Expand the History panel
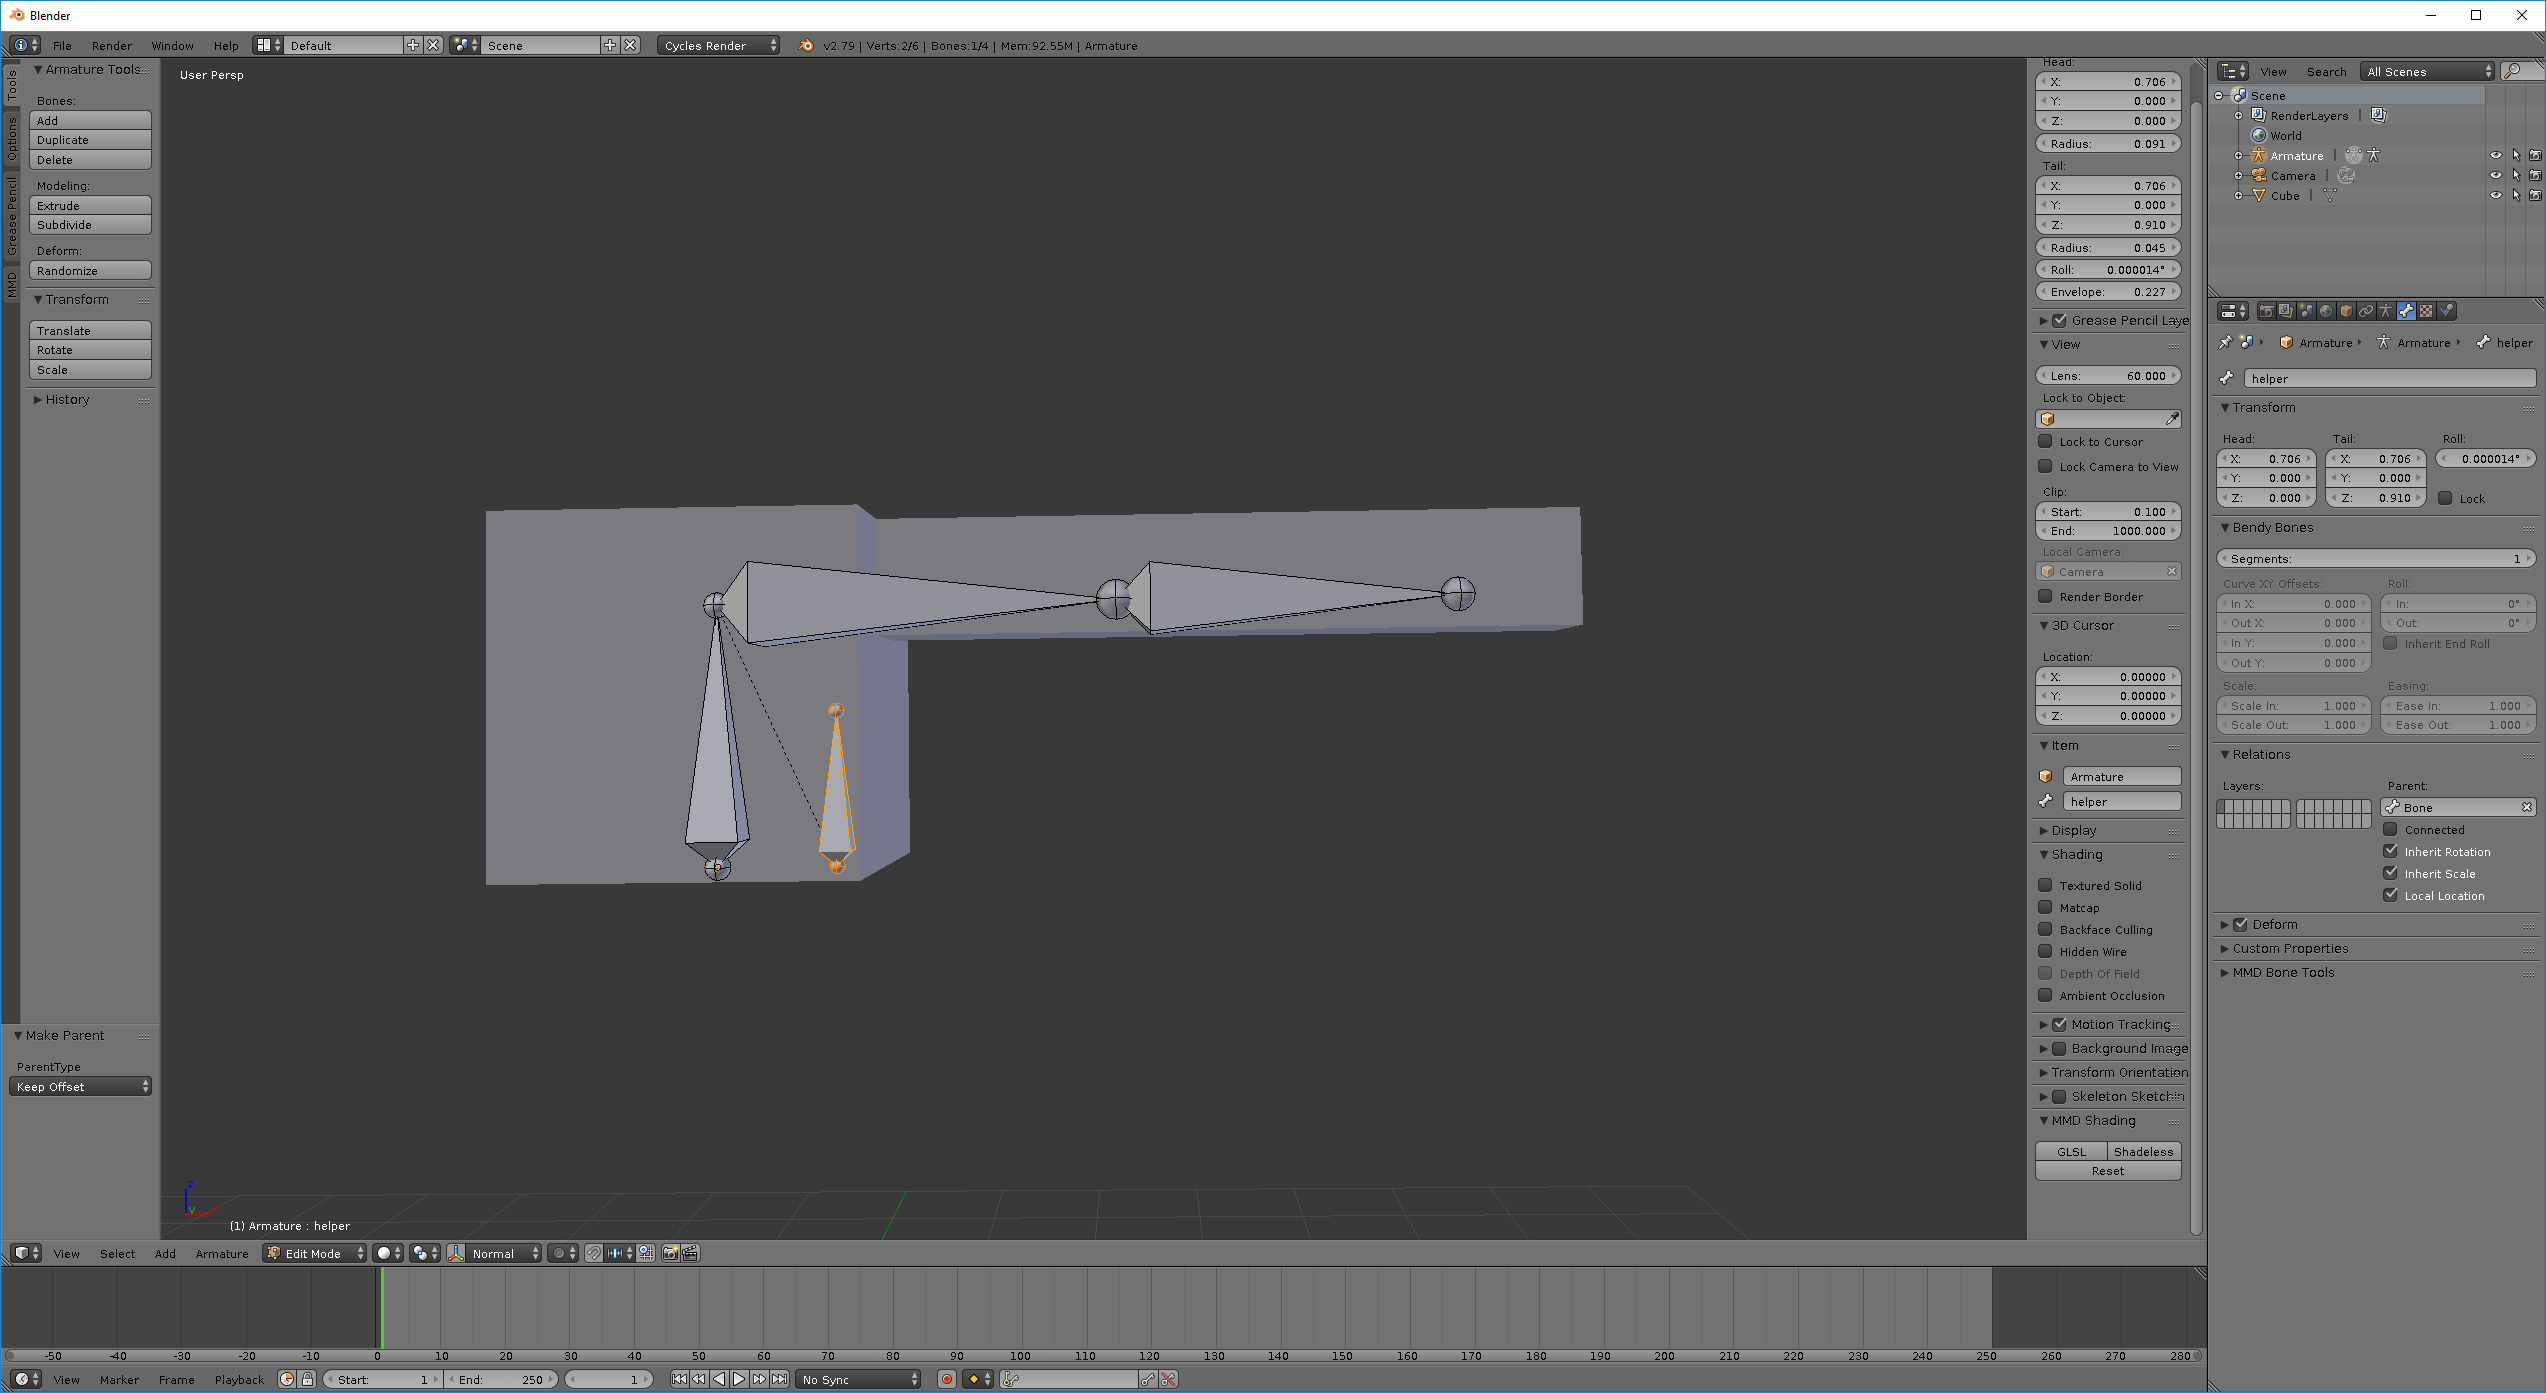Viewport: 2546px width, 1393px height. coord(66,399)
